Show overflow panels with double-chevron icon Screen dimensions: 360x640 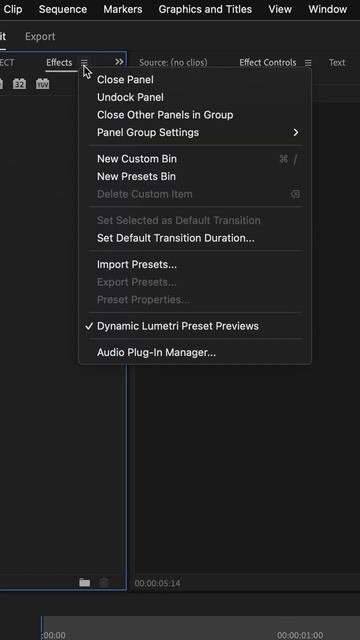[119, 62]
